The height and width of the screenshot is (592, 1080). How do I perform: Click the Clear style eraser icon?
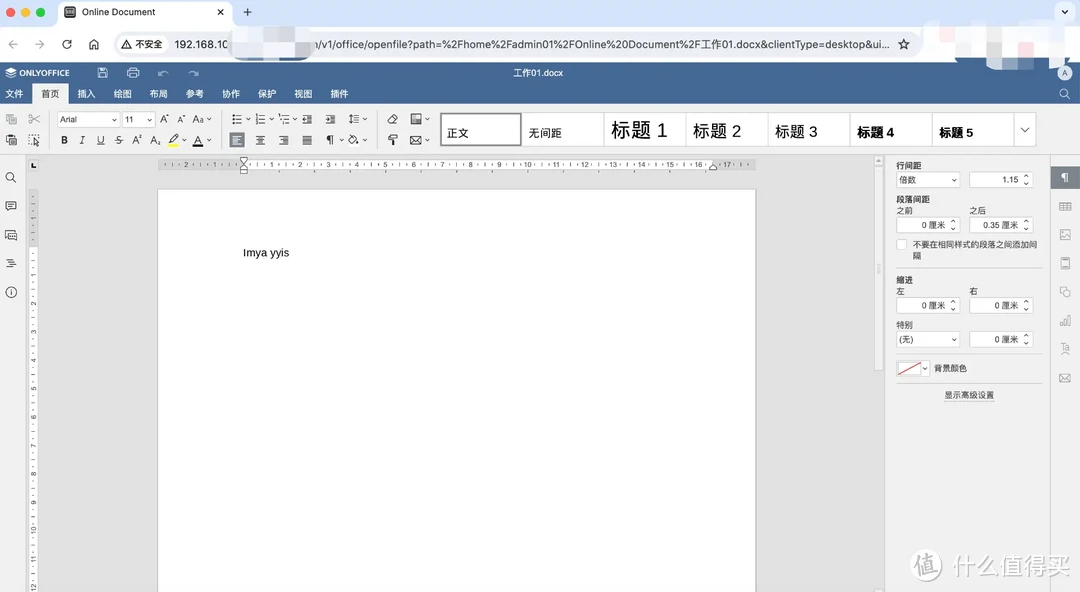pos(393,119)
